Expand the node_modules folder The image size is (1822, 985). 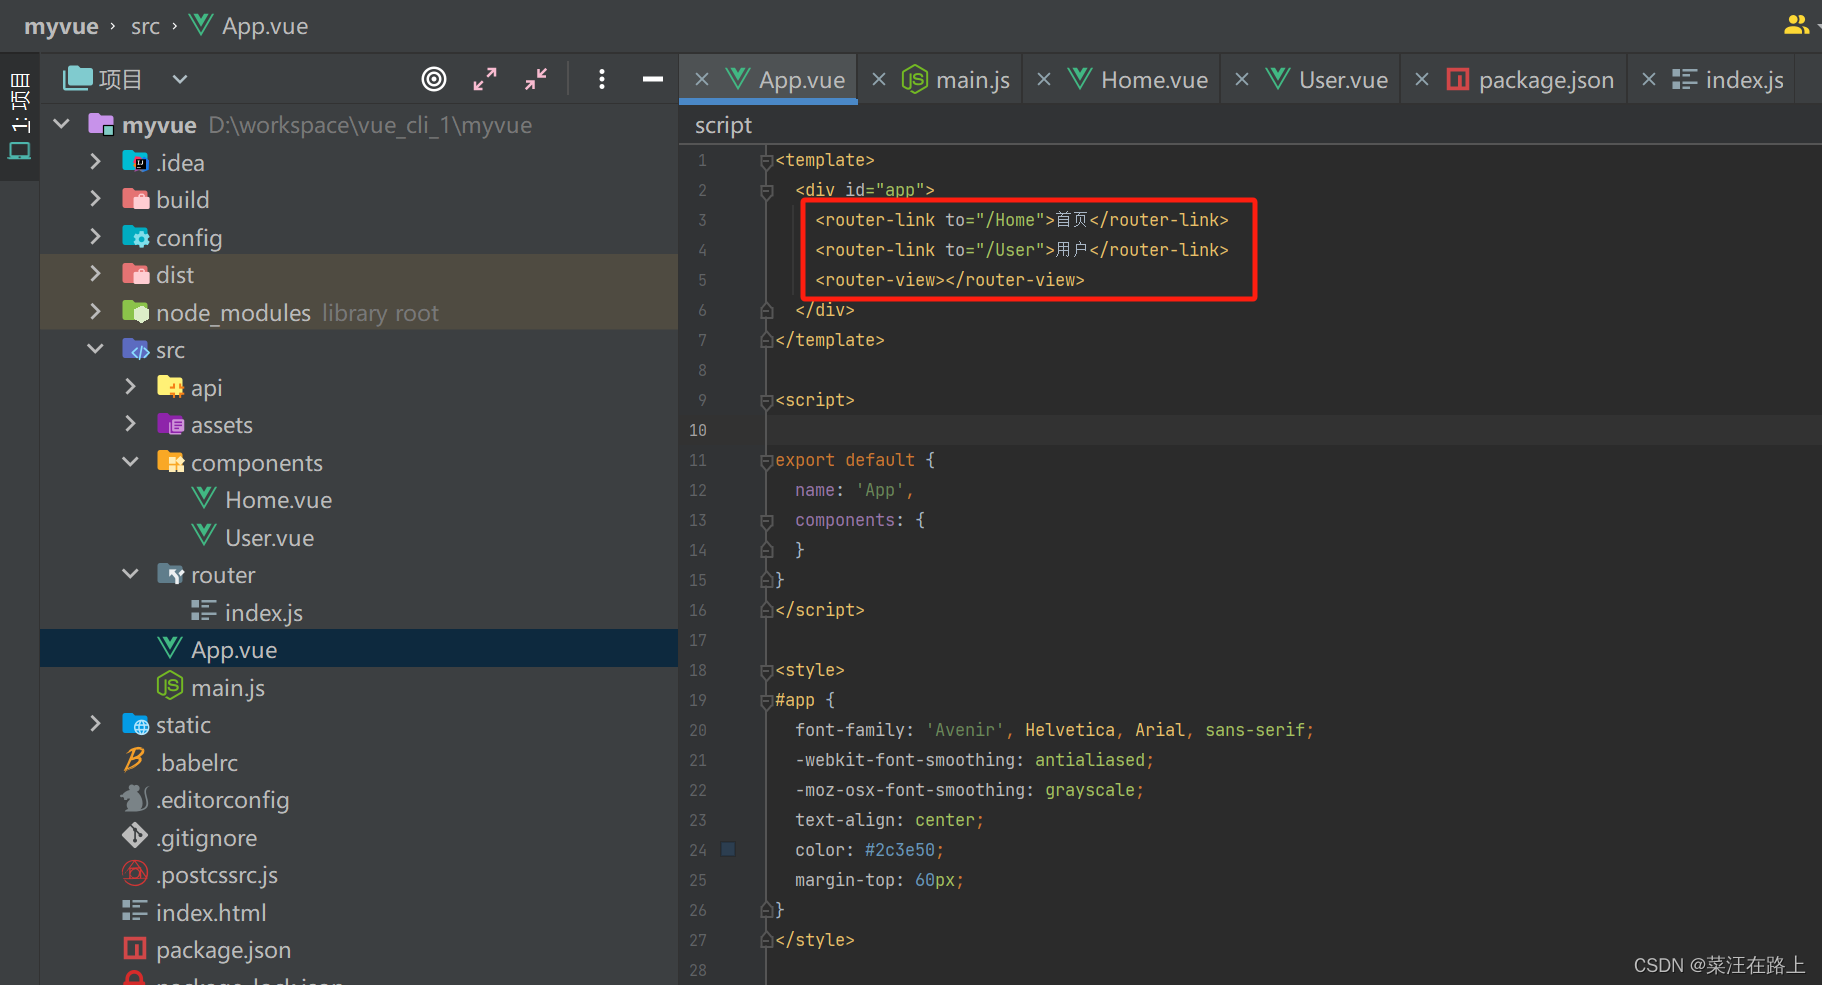coord(95,311)
